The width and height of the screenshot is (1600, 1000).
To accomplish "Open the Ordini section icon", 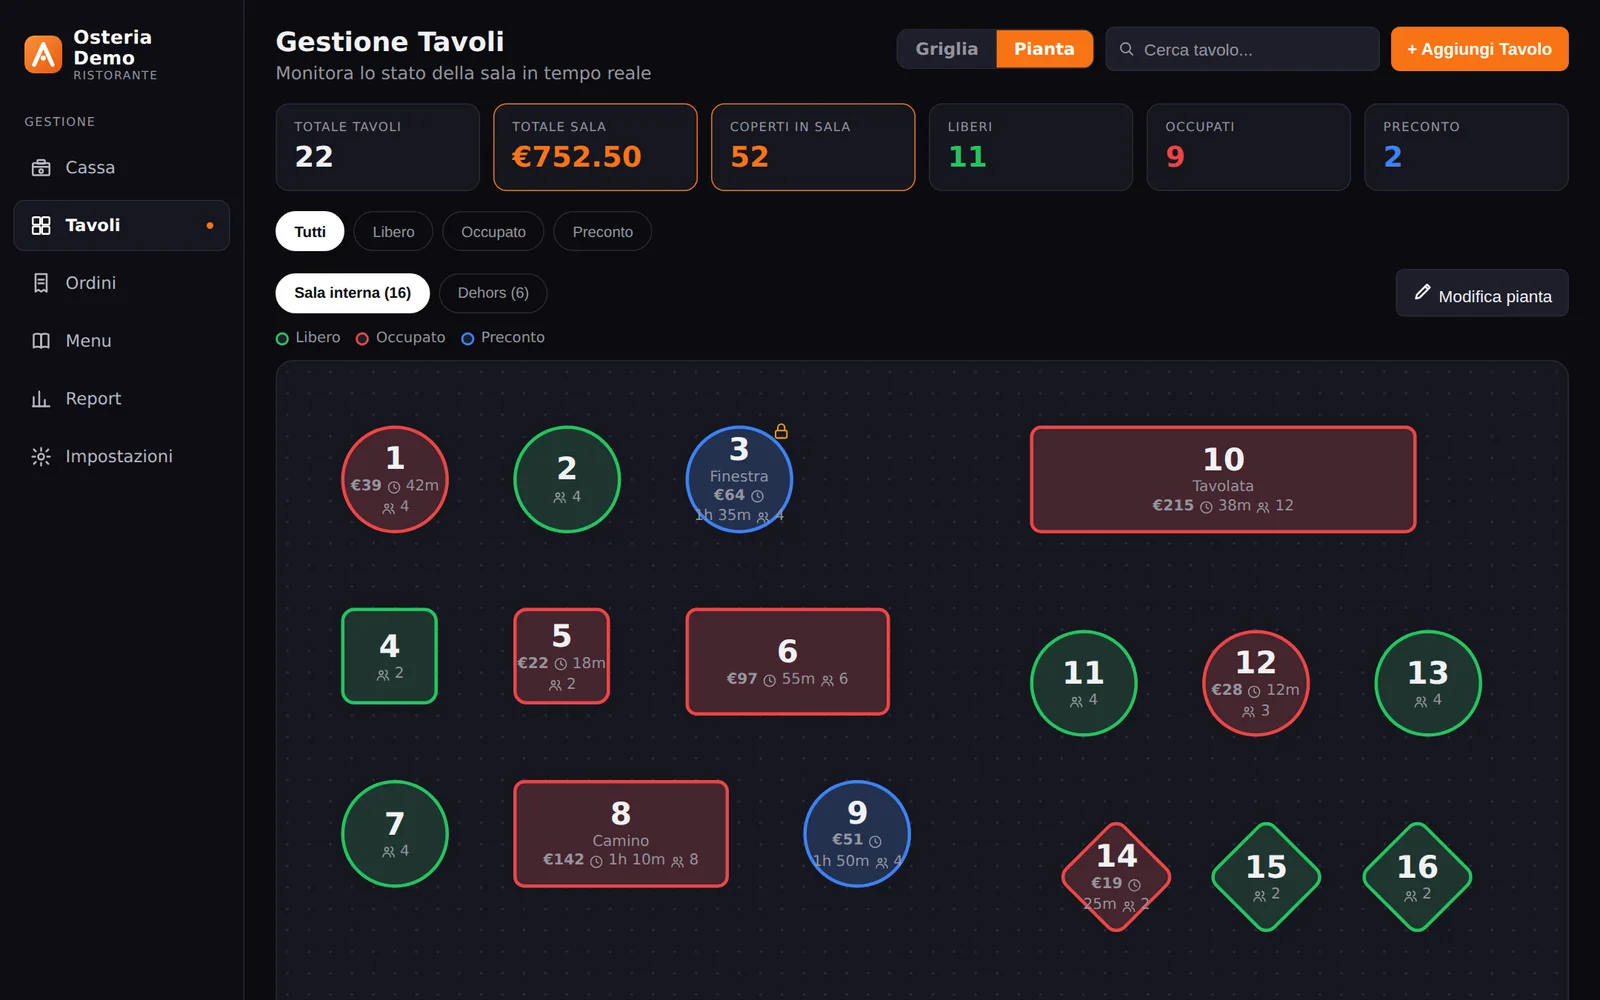I will click(41, 283).
